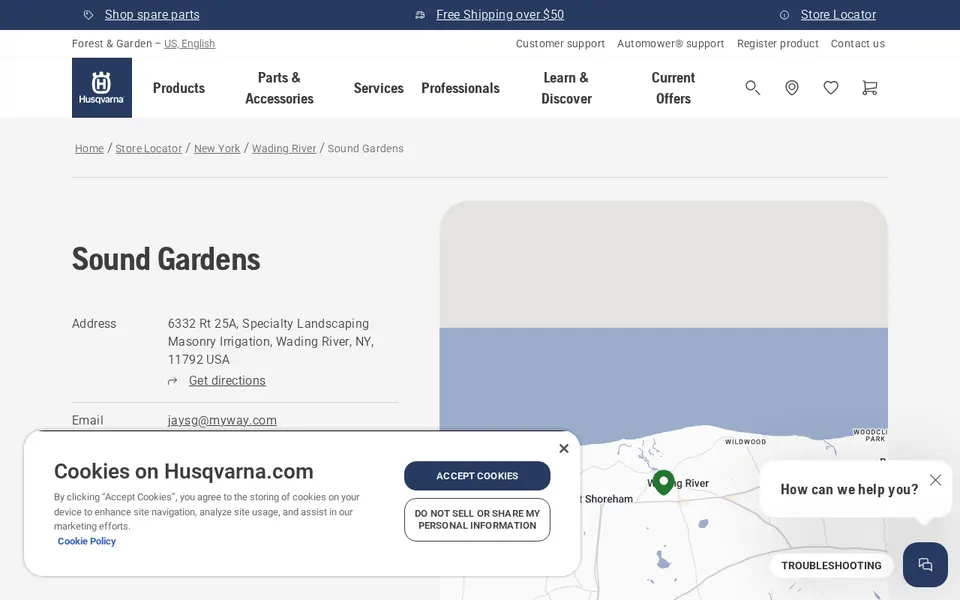
Task: Go to New York breadcrumb
Action: point(217,149)
